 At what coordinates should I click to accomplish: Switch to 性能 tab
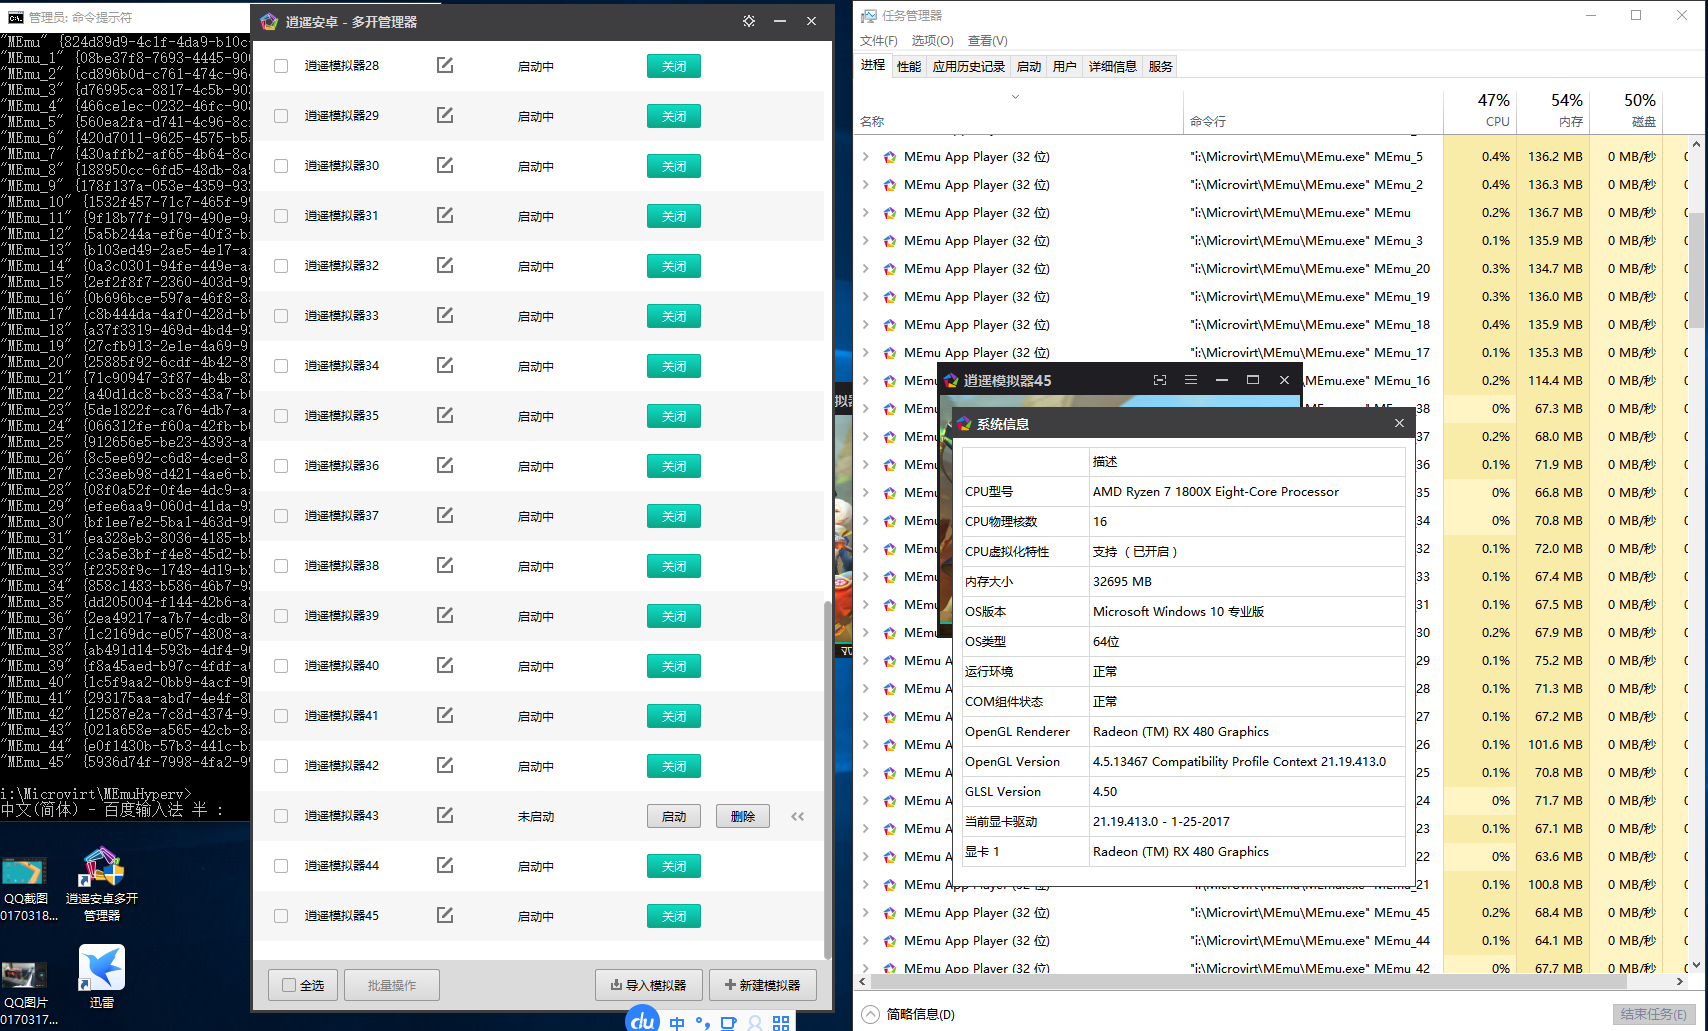click(909, 66)
